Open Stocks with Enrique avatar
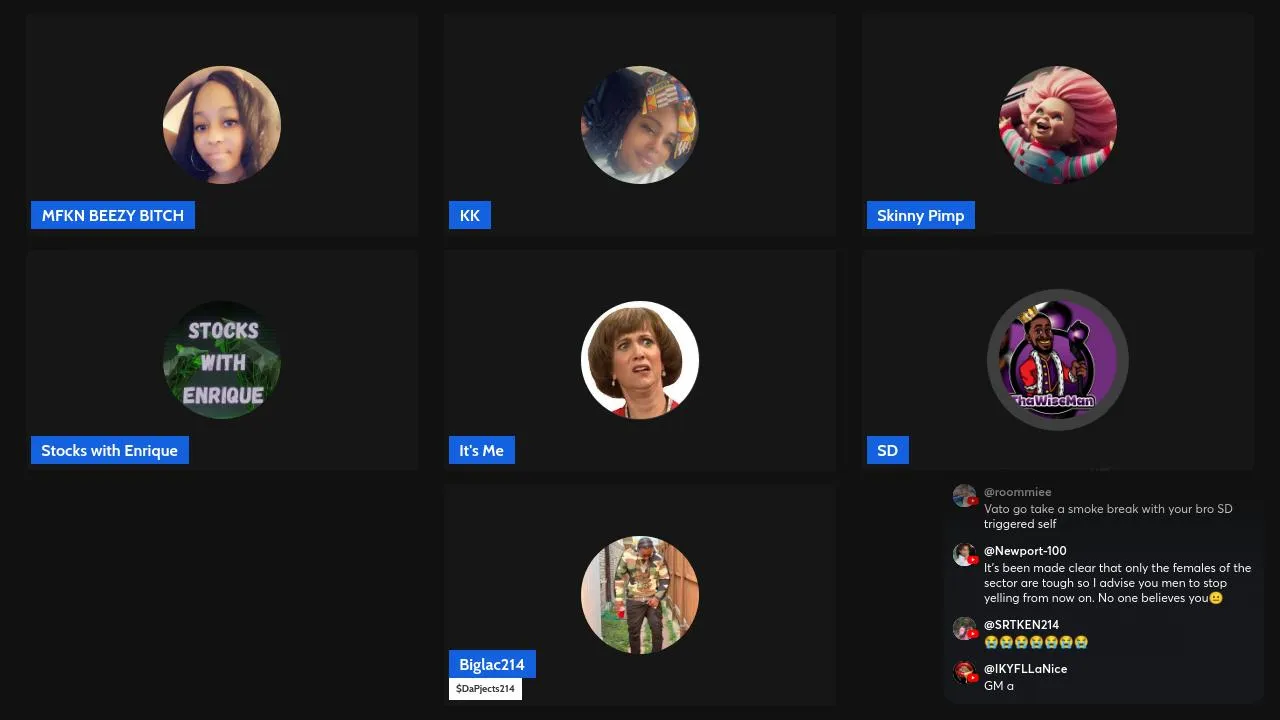The width and height of the screenshot is (1280, 720). tap(222, 360)
